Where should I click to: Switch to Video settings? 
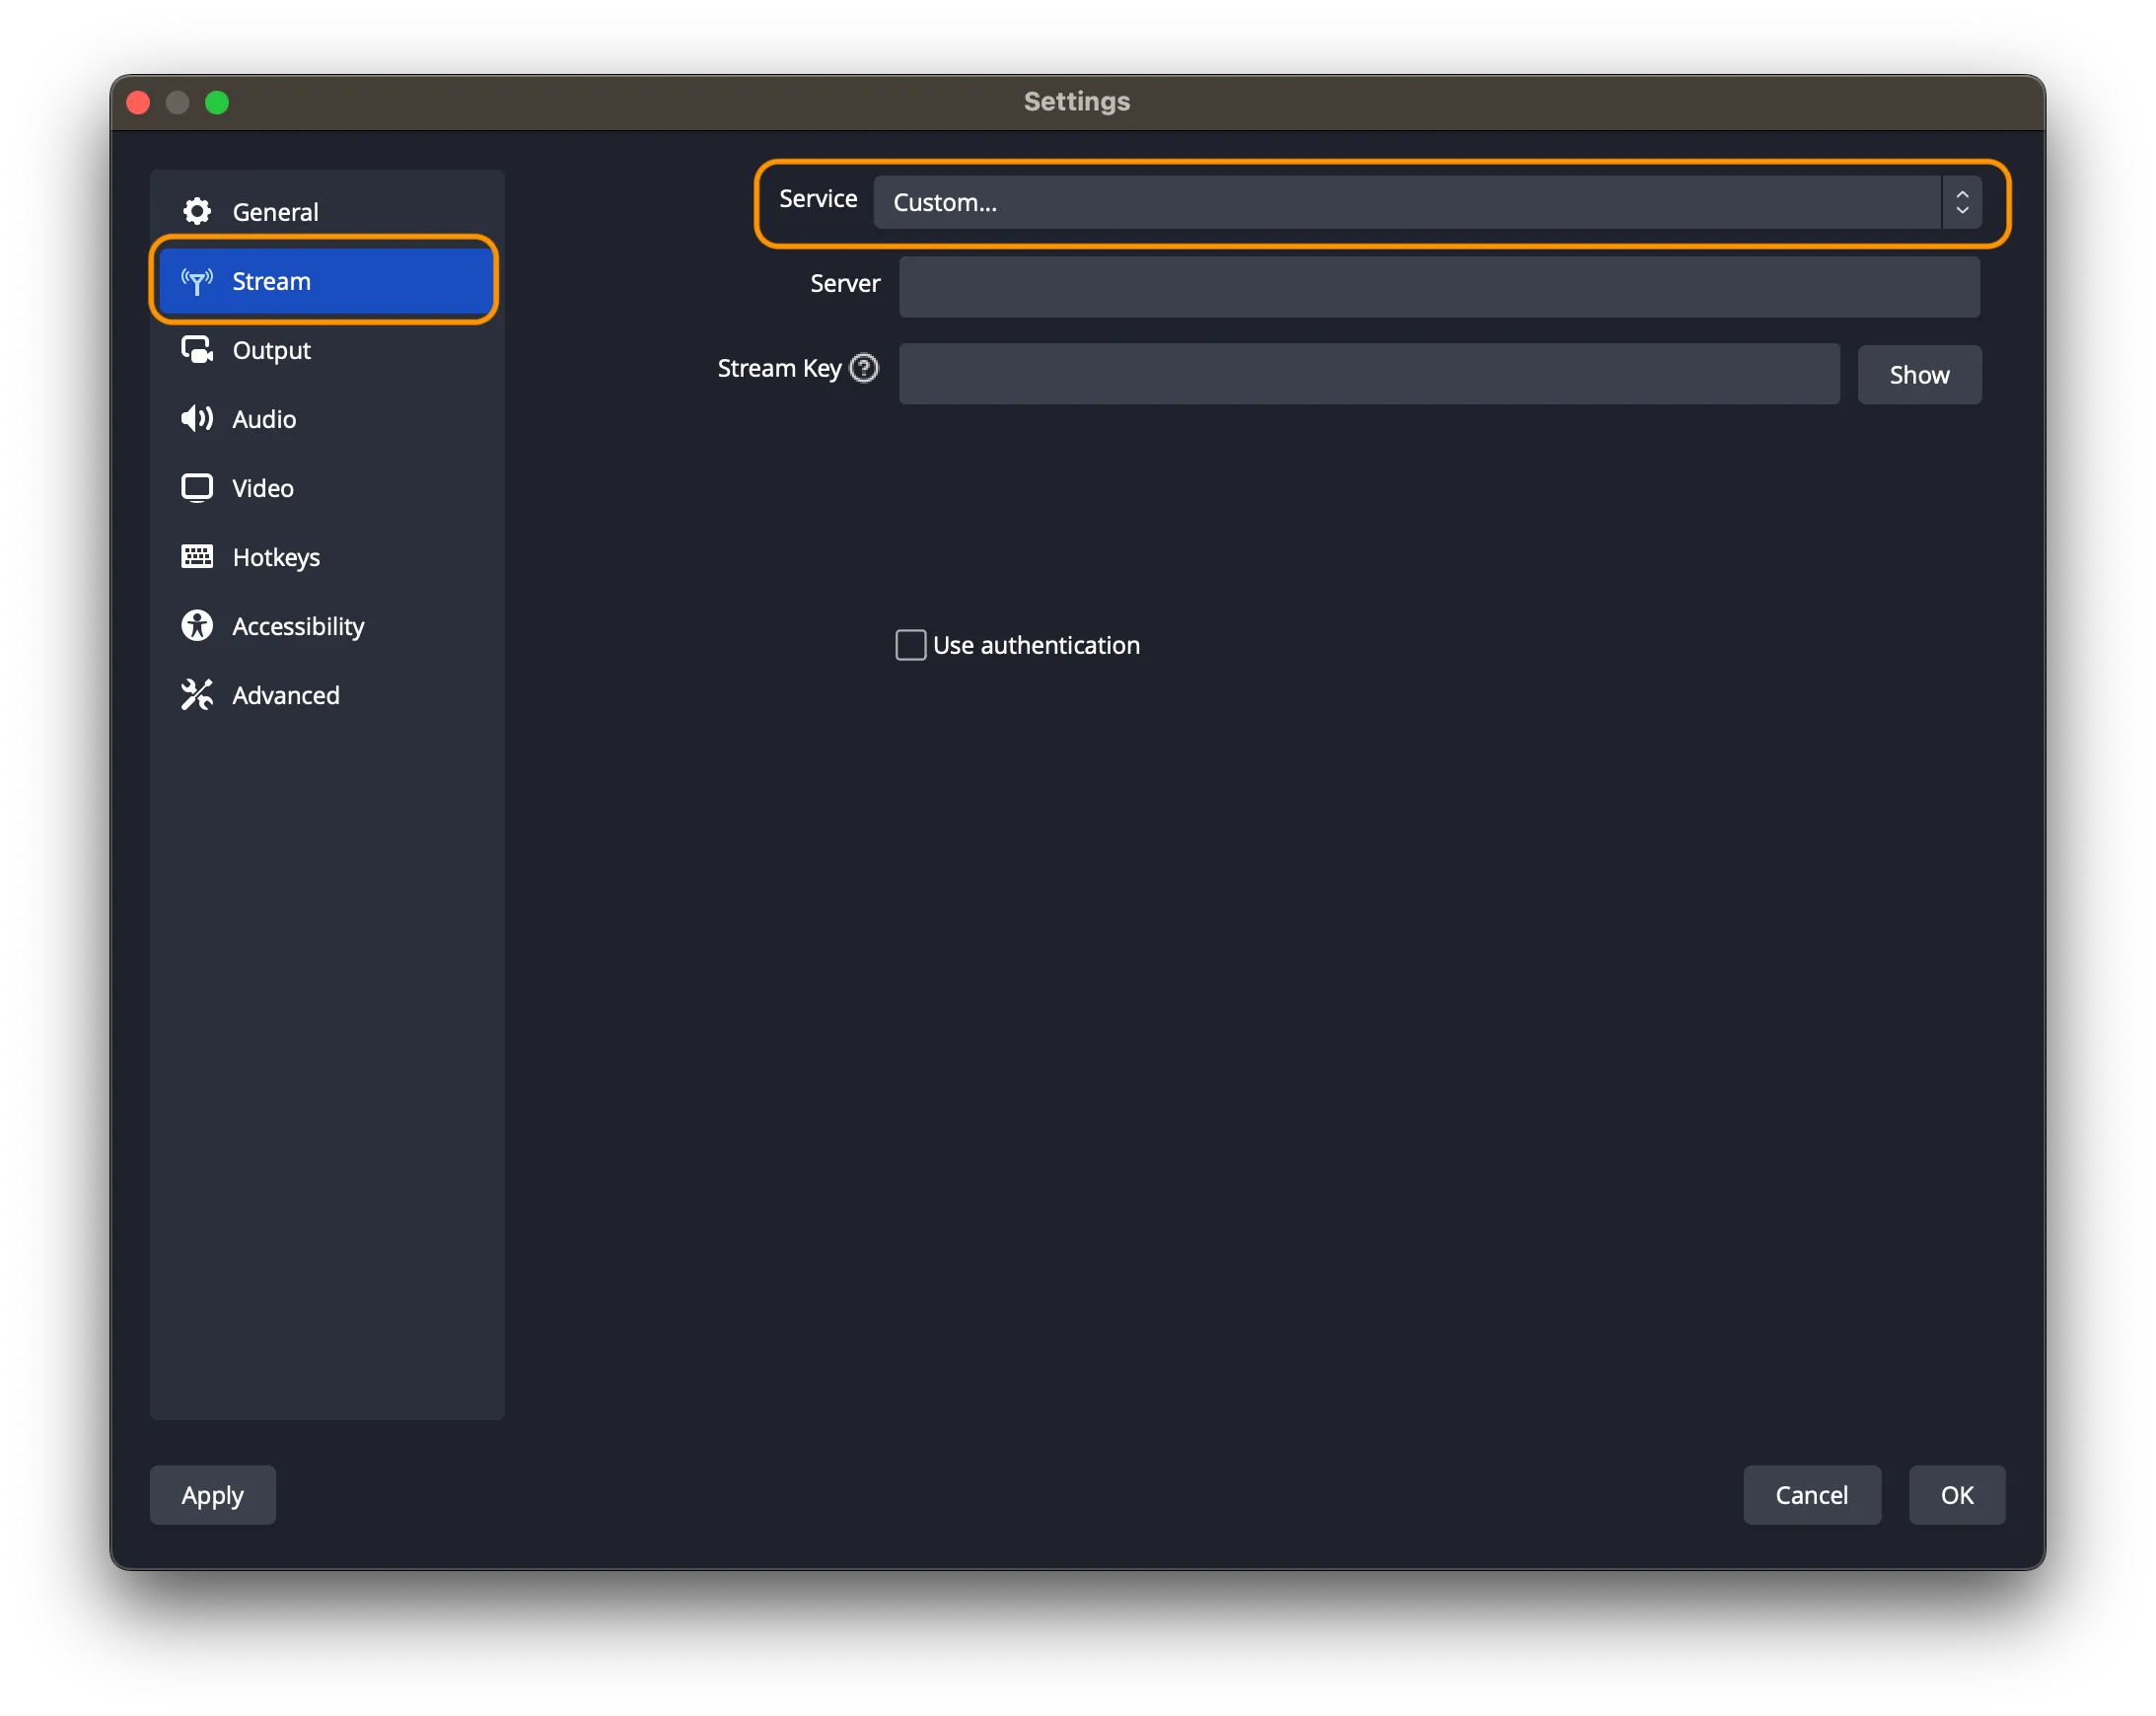point(327,488)
